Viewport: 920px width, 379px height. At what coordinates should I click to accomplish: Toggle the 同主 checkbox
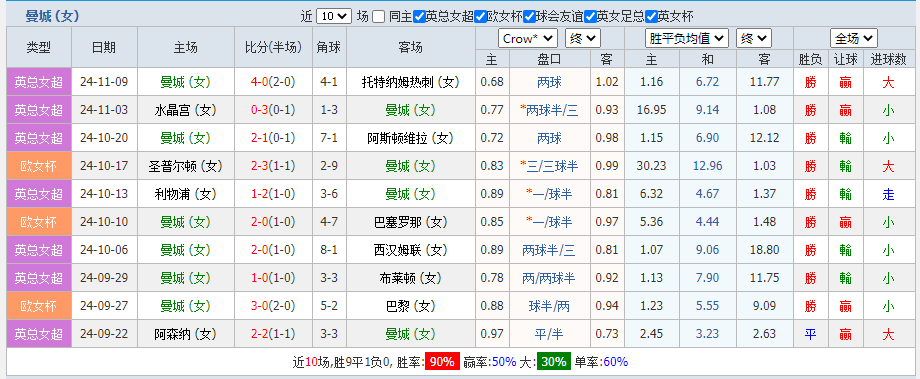[x=379, y=16]
